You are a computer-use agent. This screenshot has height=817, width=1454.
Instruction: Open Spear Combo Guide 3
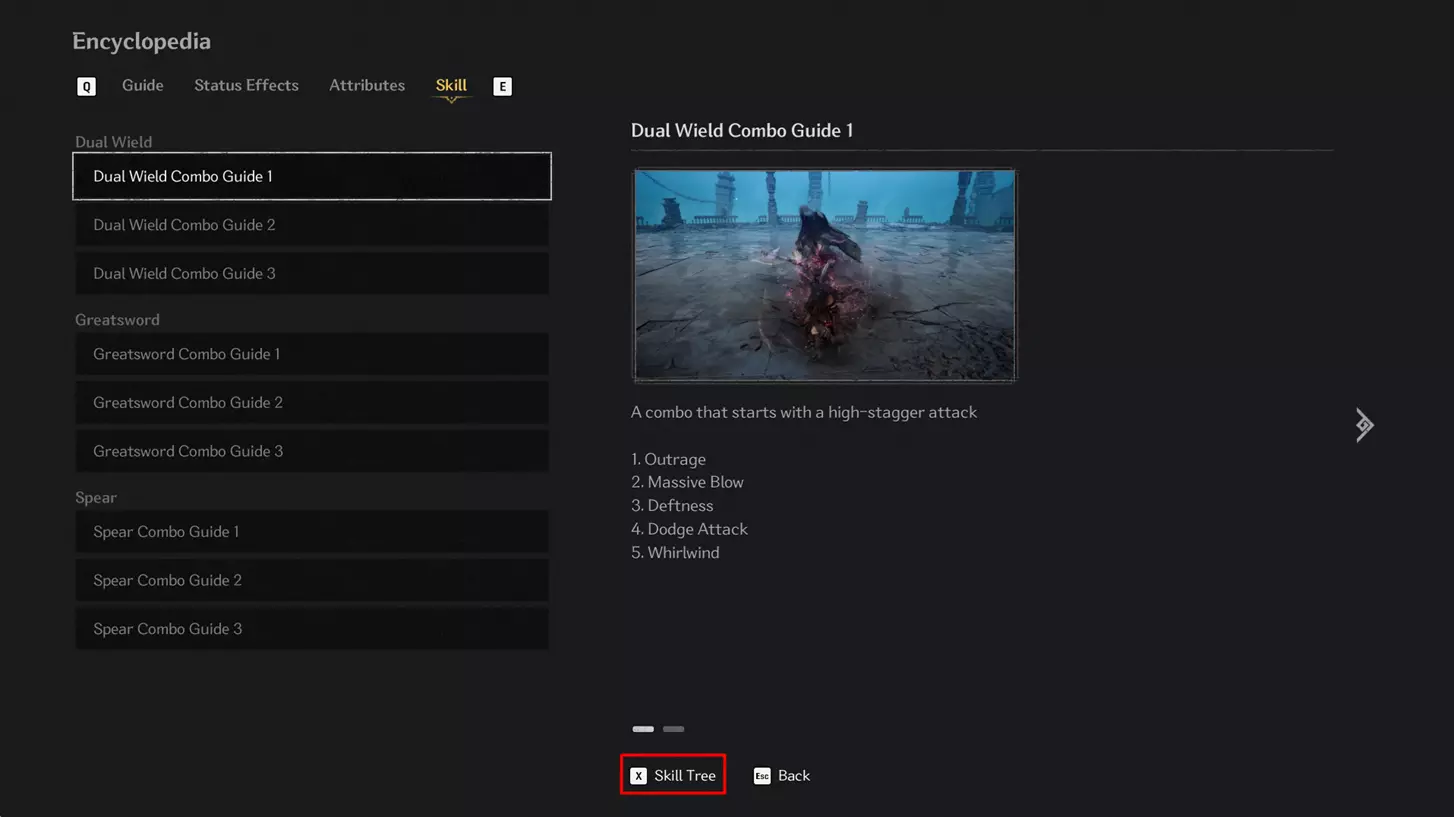312,629
